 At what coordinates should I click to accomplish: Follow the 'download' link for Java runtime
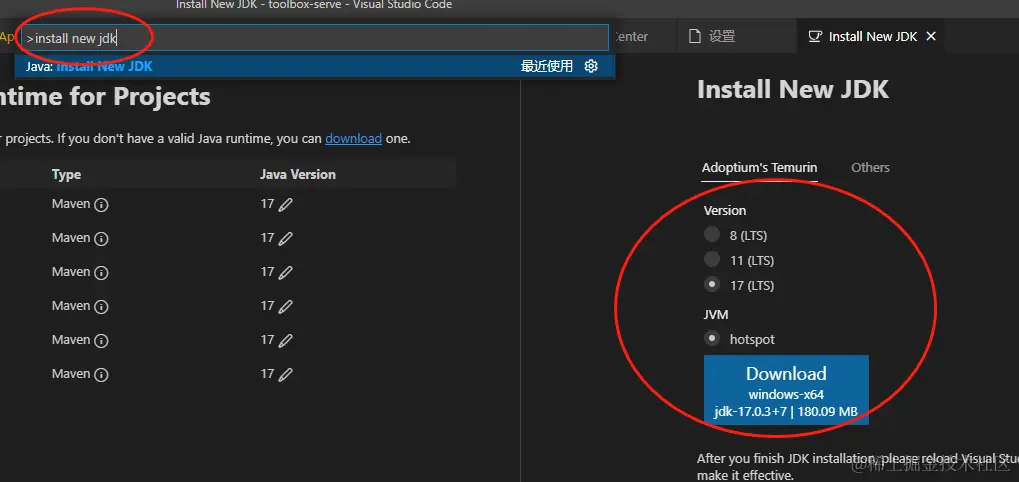[x=354, y=138]
